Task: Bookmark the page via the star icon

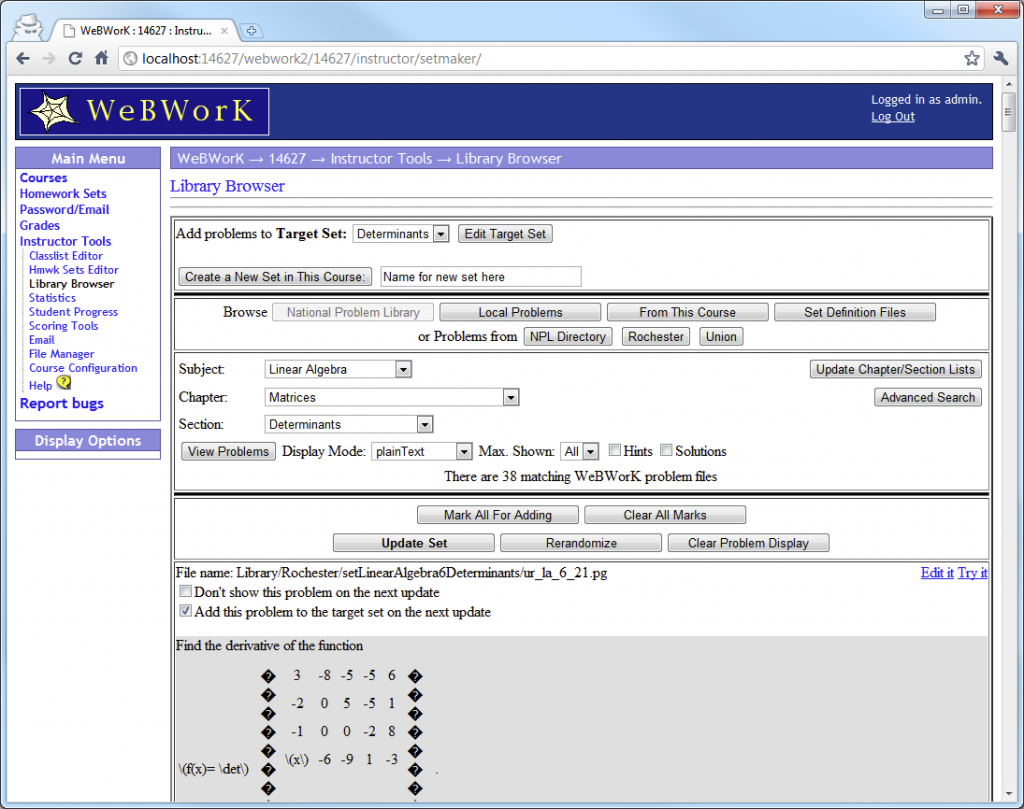Action: pos(971,58)
